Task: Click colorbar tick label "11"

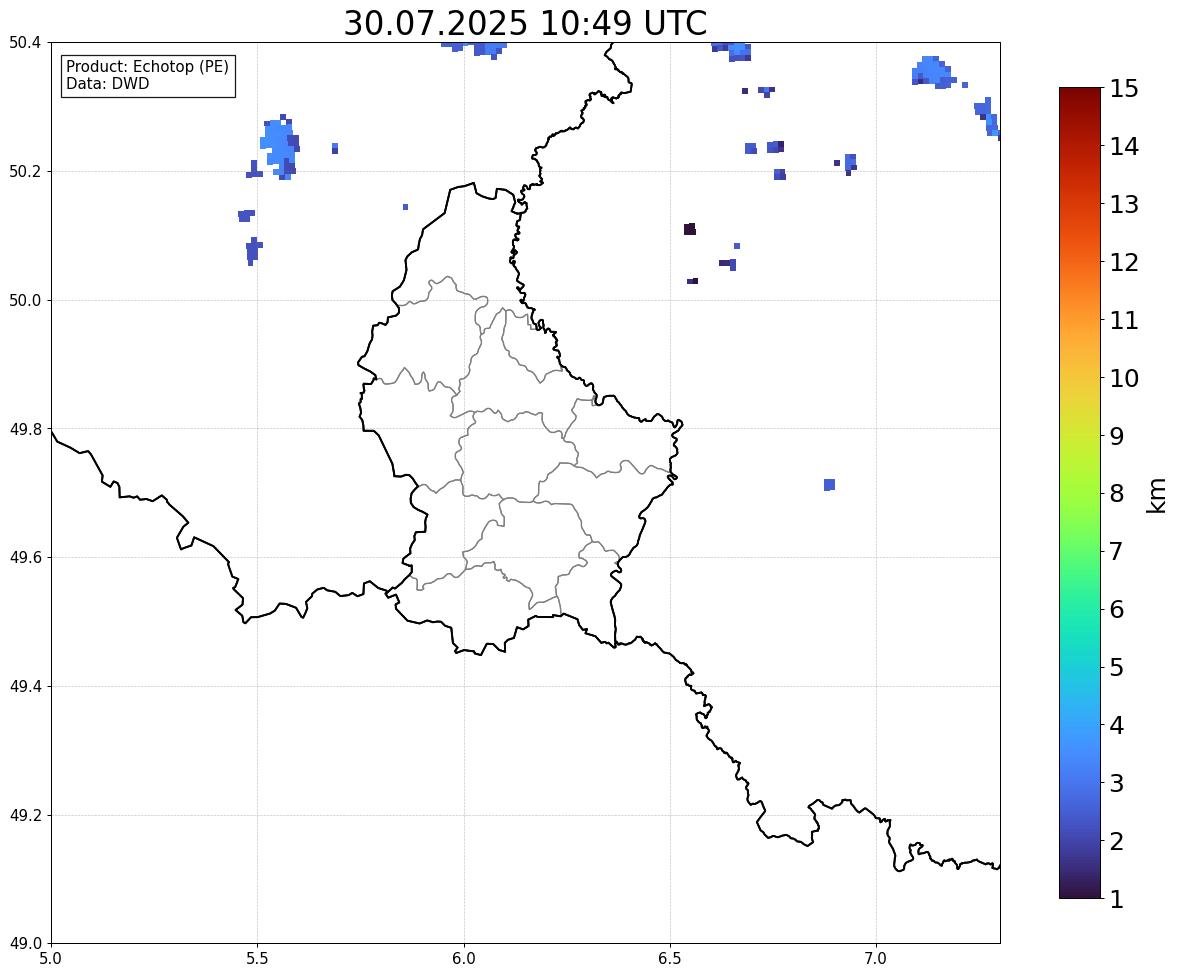Action: 1124,320
